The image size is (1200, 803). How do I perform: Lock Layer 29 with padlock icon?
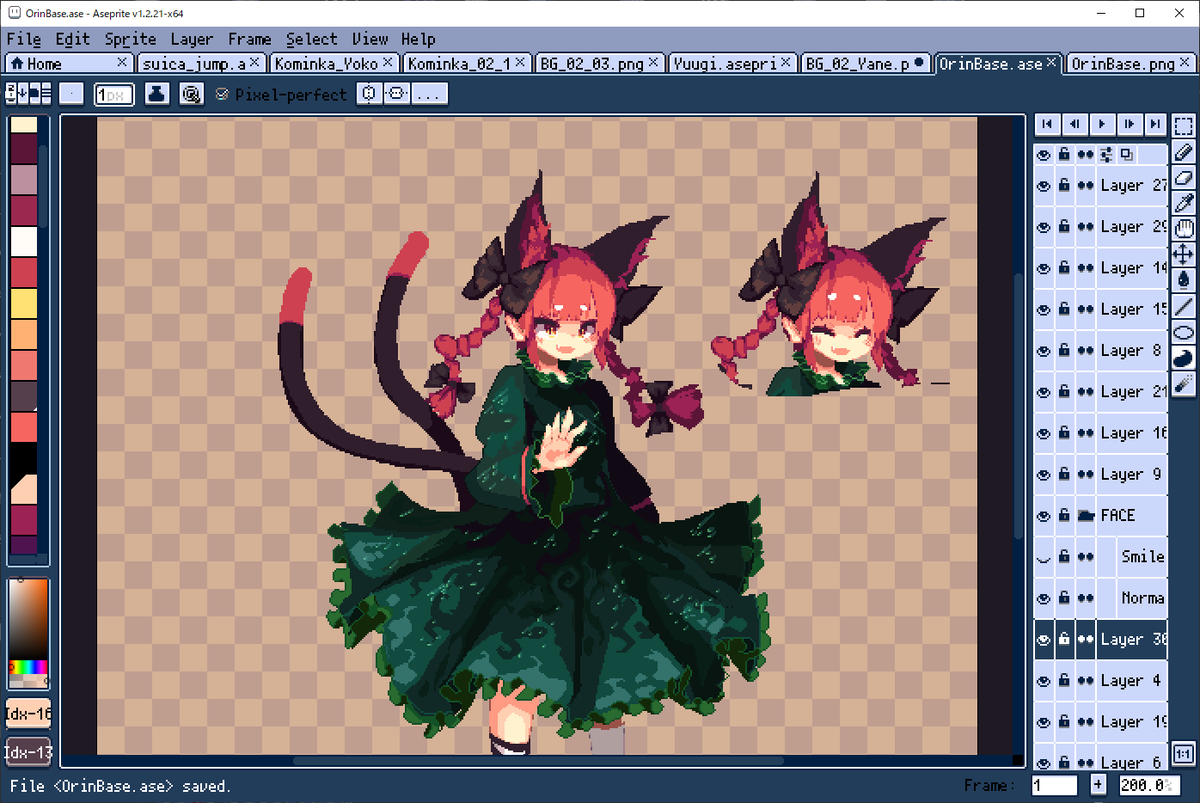1065,227
